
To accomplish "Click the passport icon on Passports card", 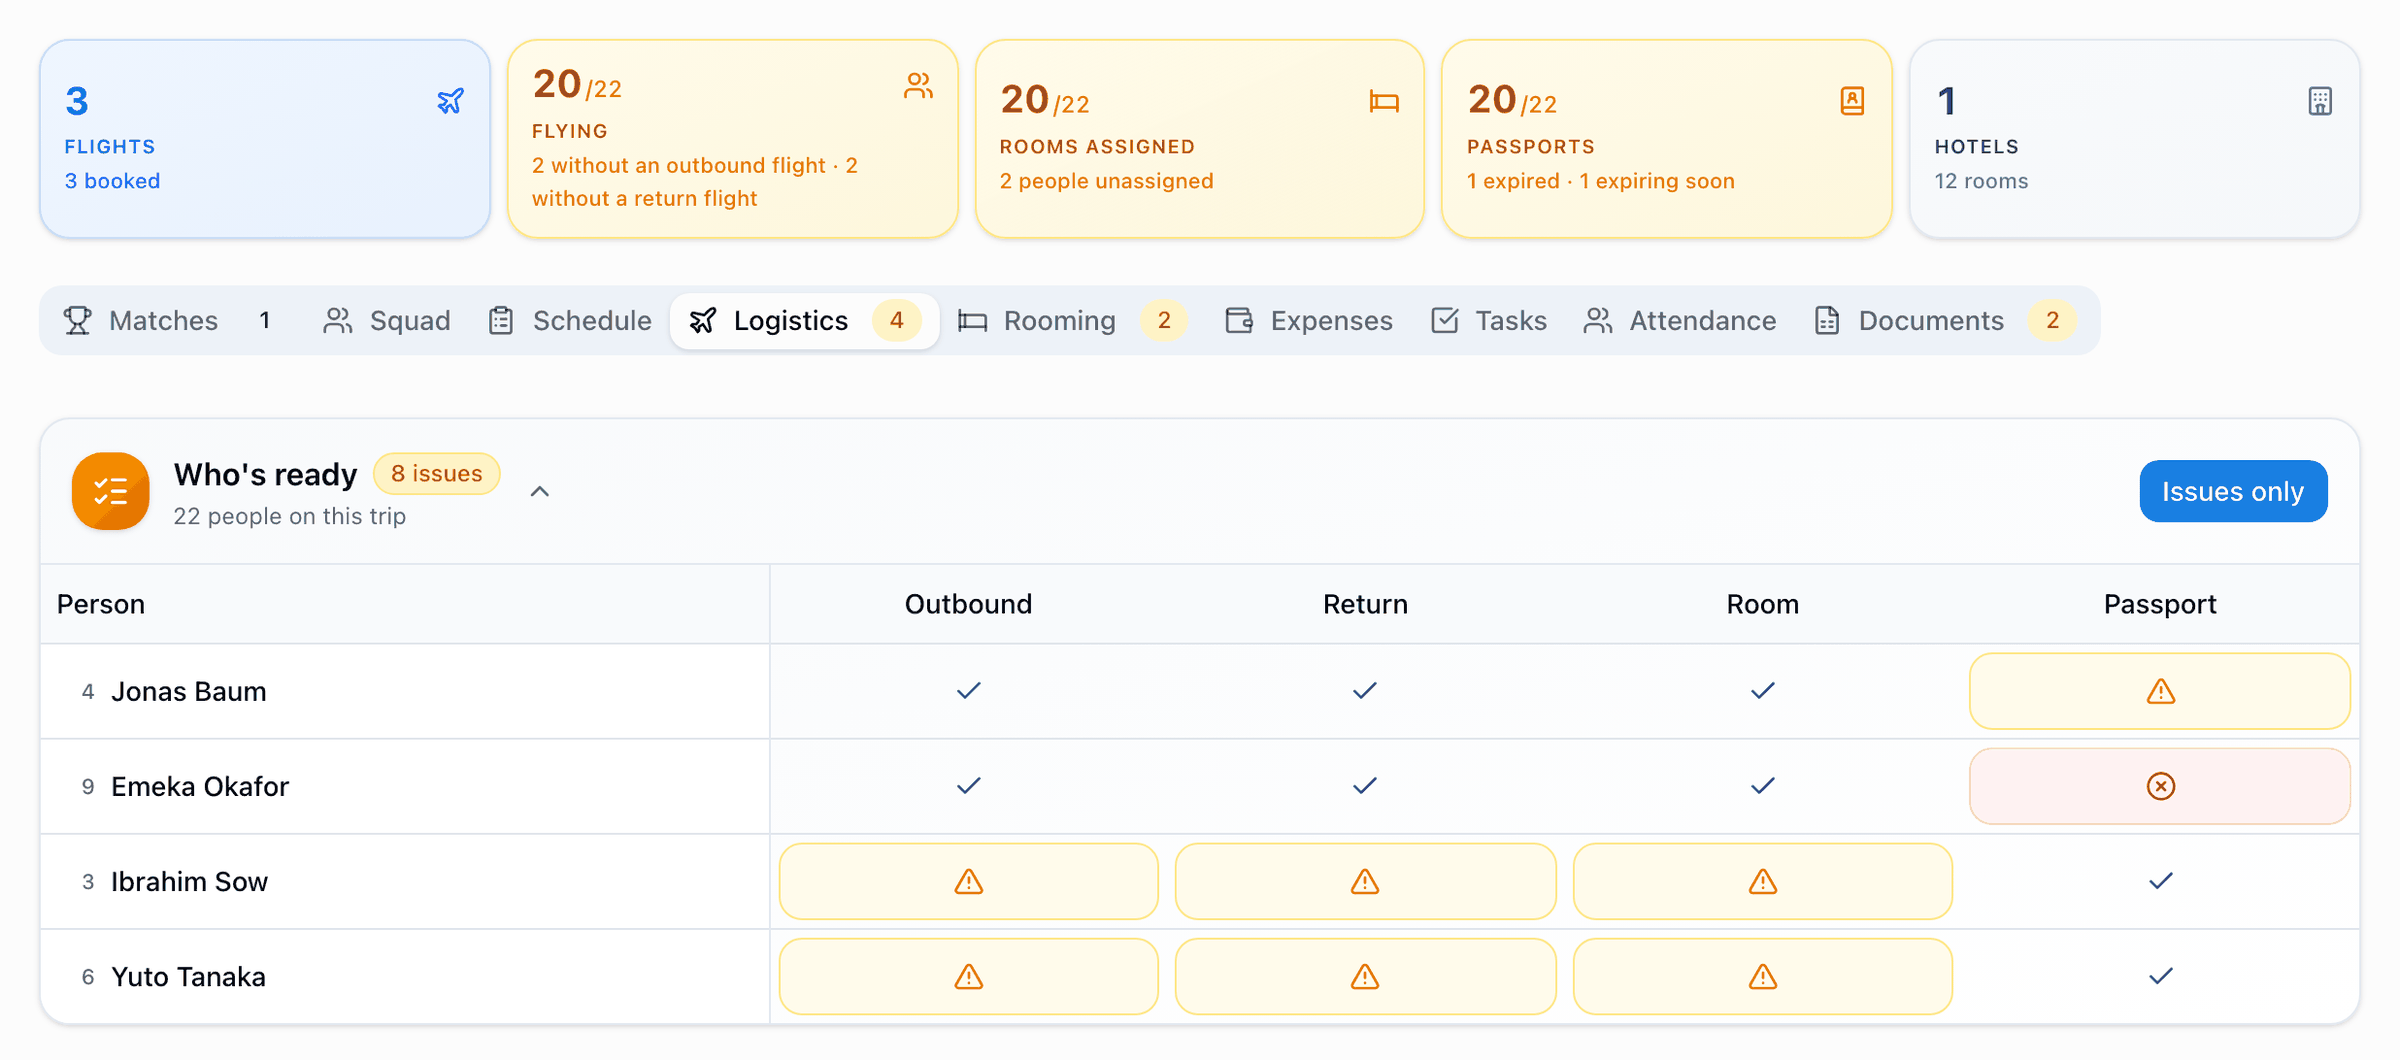I will pyautogui.click(x=1852, y=101).
